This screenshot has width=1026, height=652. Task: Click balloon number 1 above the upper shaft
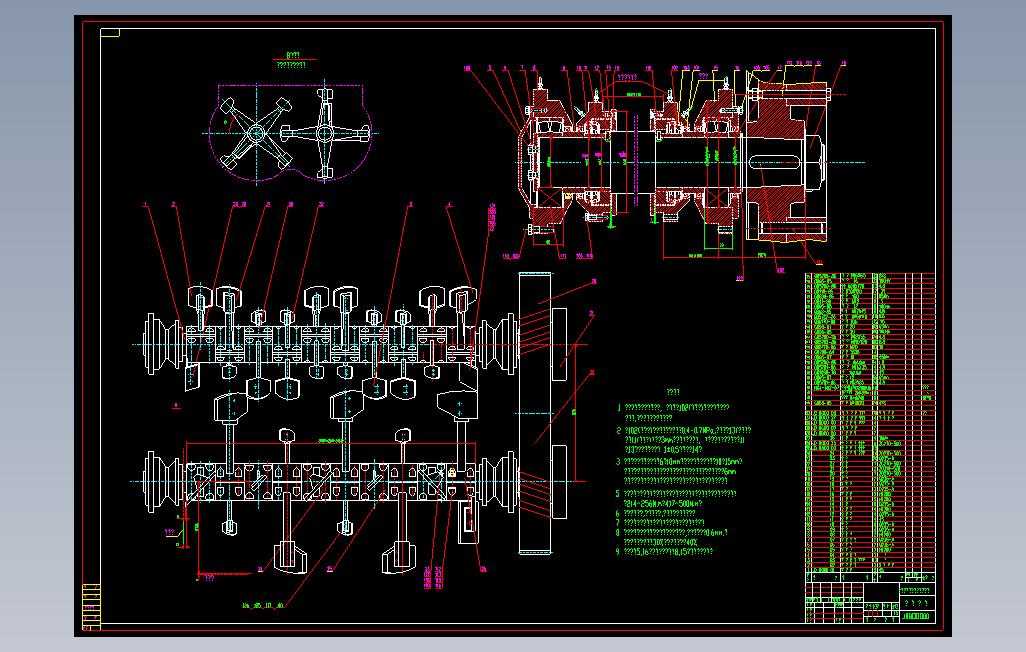click(145, 205)
